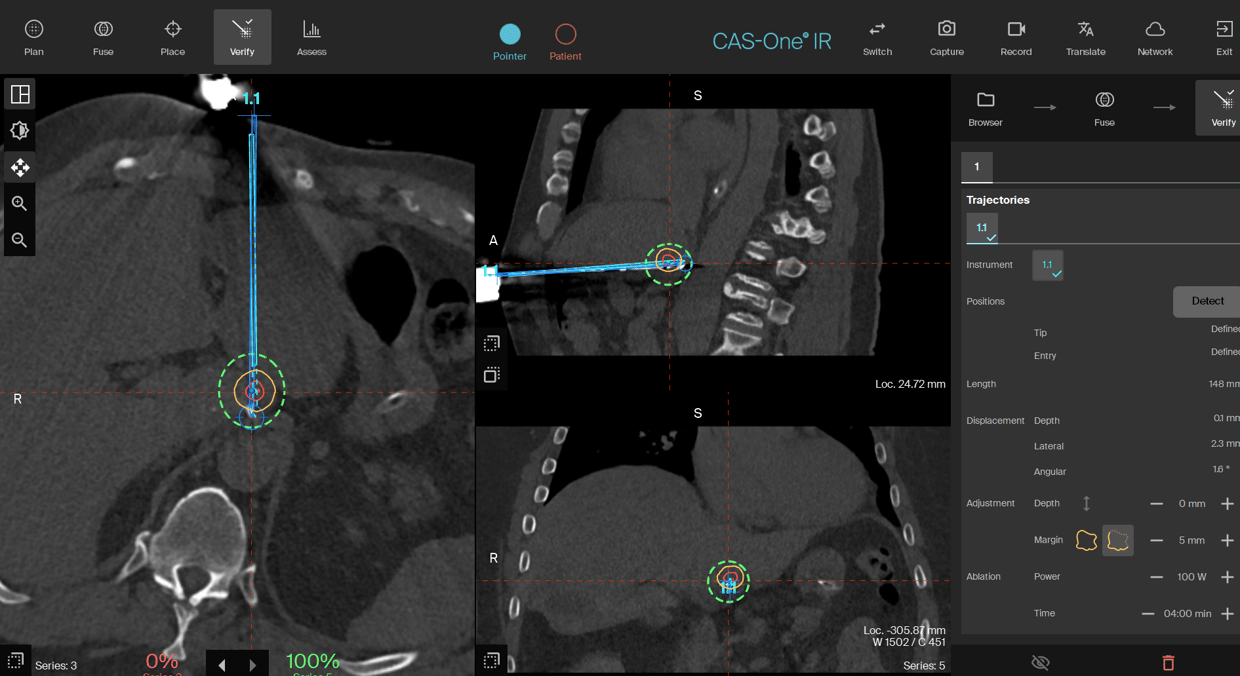The image size is (1240, 676).
Task: Decrease the margin value
Action: point(1156,540)
